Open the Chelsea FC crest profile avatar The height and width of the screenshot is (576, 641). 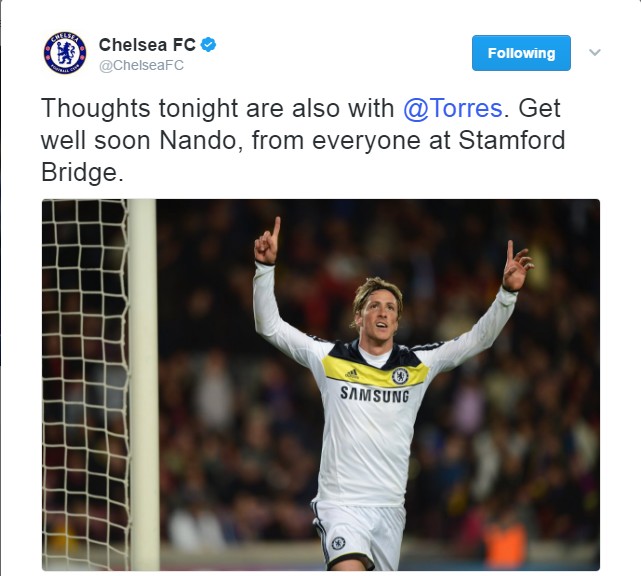[x=65, y=53]
